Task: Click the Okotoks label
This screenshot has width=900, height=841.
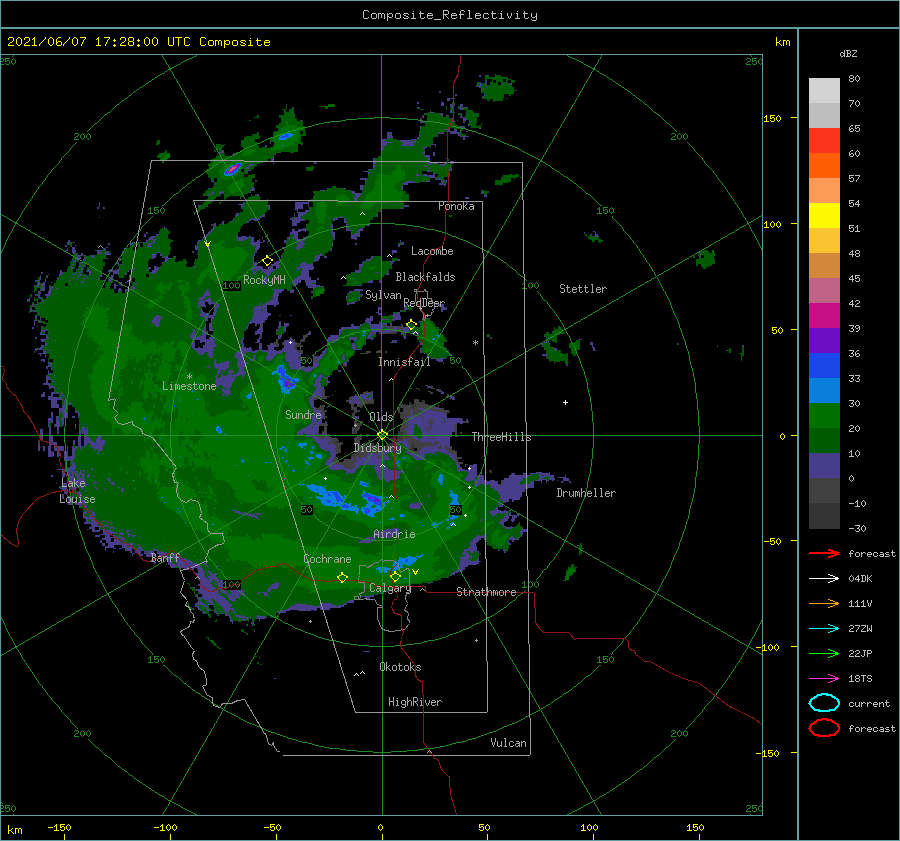Action: click(400, 667)
